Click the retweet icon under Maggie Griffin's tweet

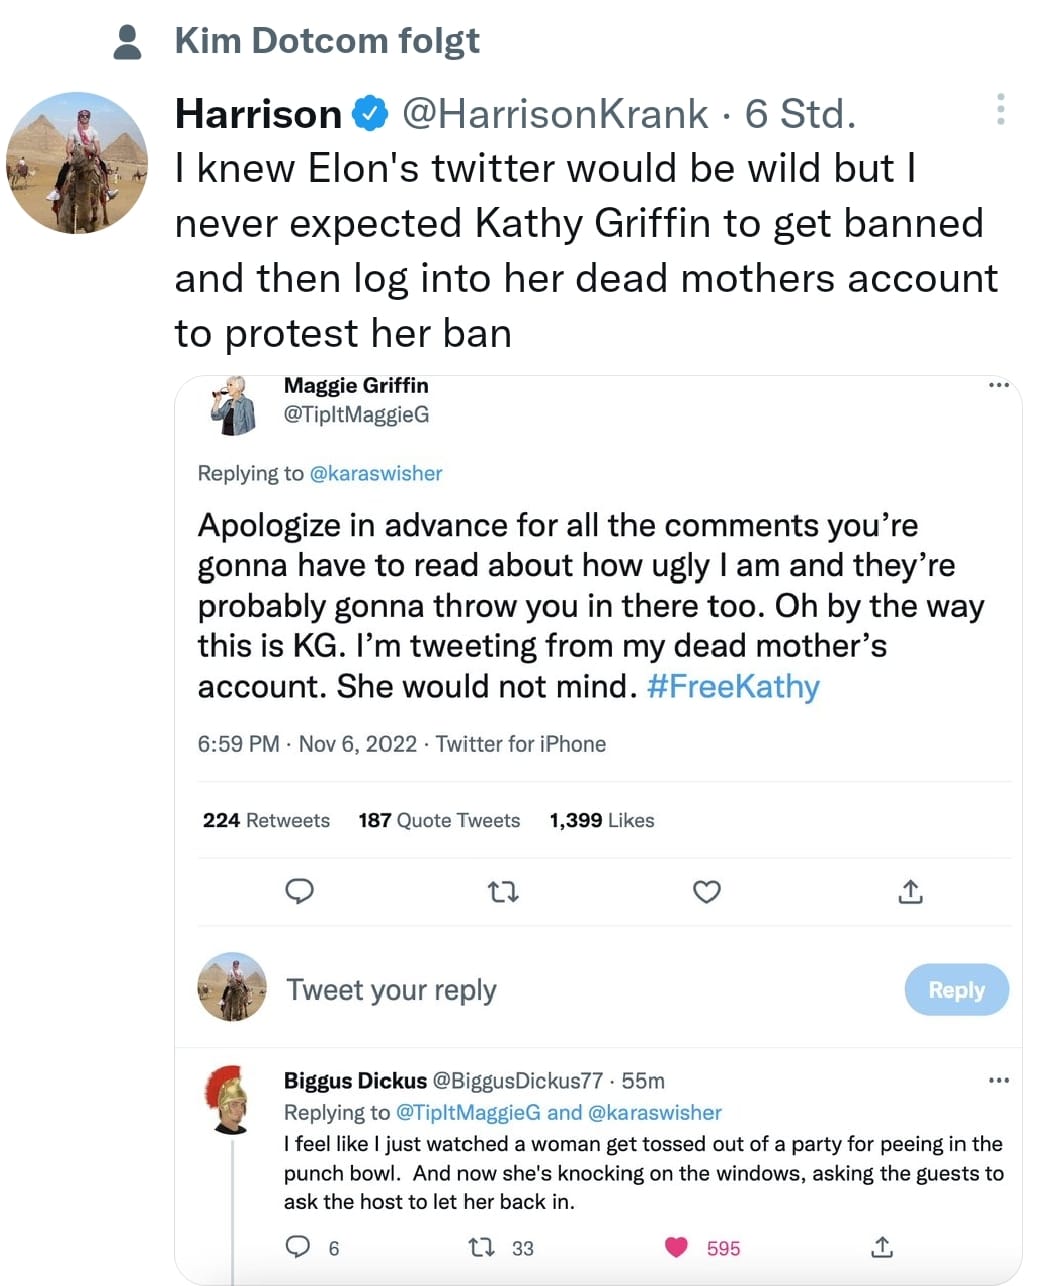(x=503, y=891)
